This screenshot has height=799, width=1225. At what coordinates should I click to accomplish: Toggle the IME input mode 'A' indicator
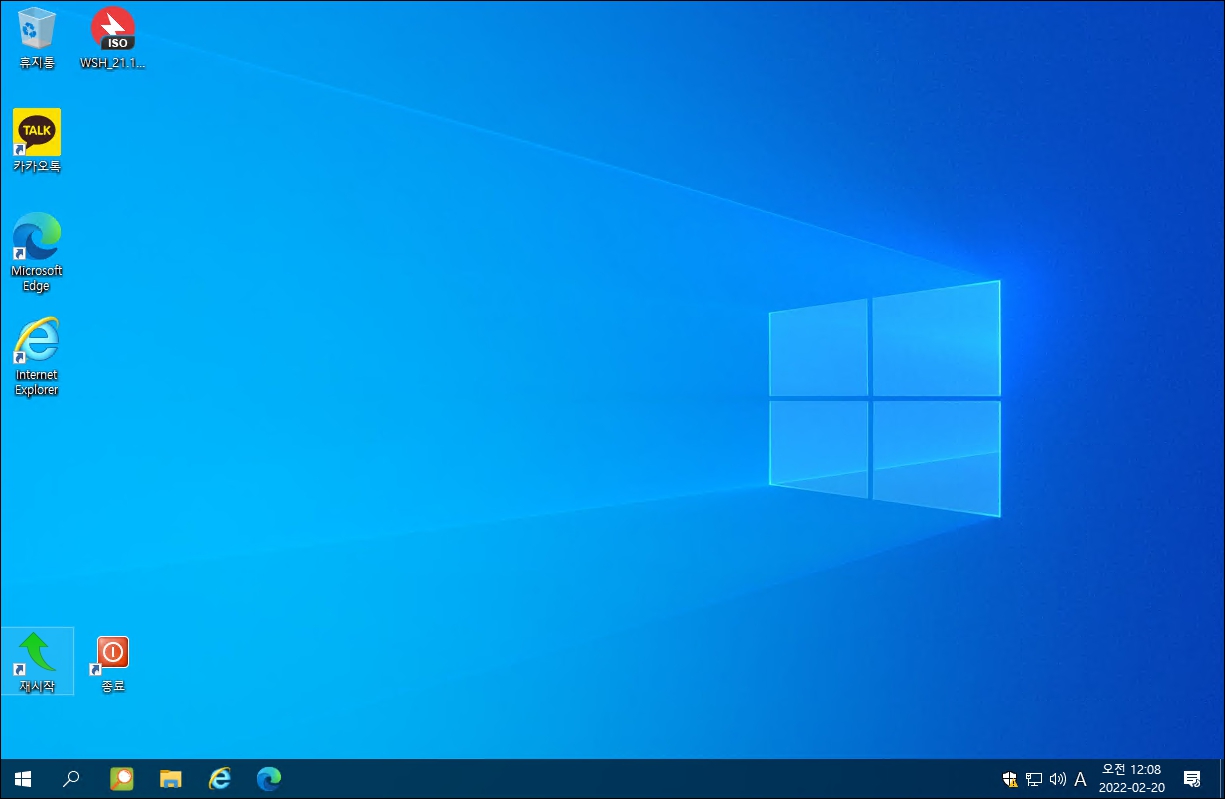1080,779
